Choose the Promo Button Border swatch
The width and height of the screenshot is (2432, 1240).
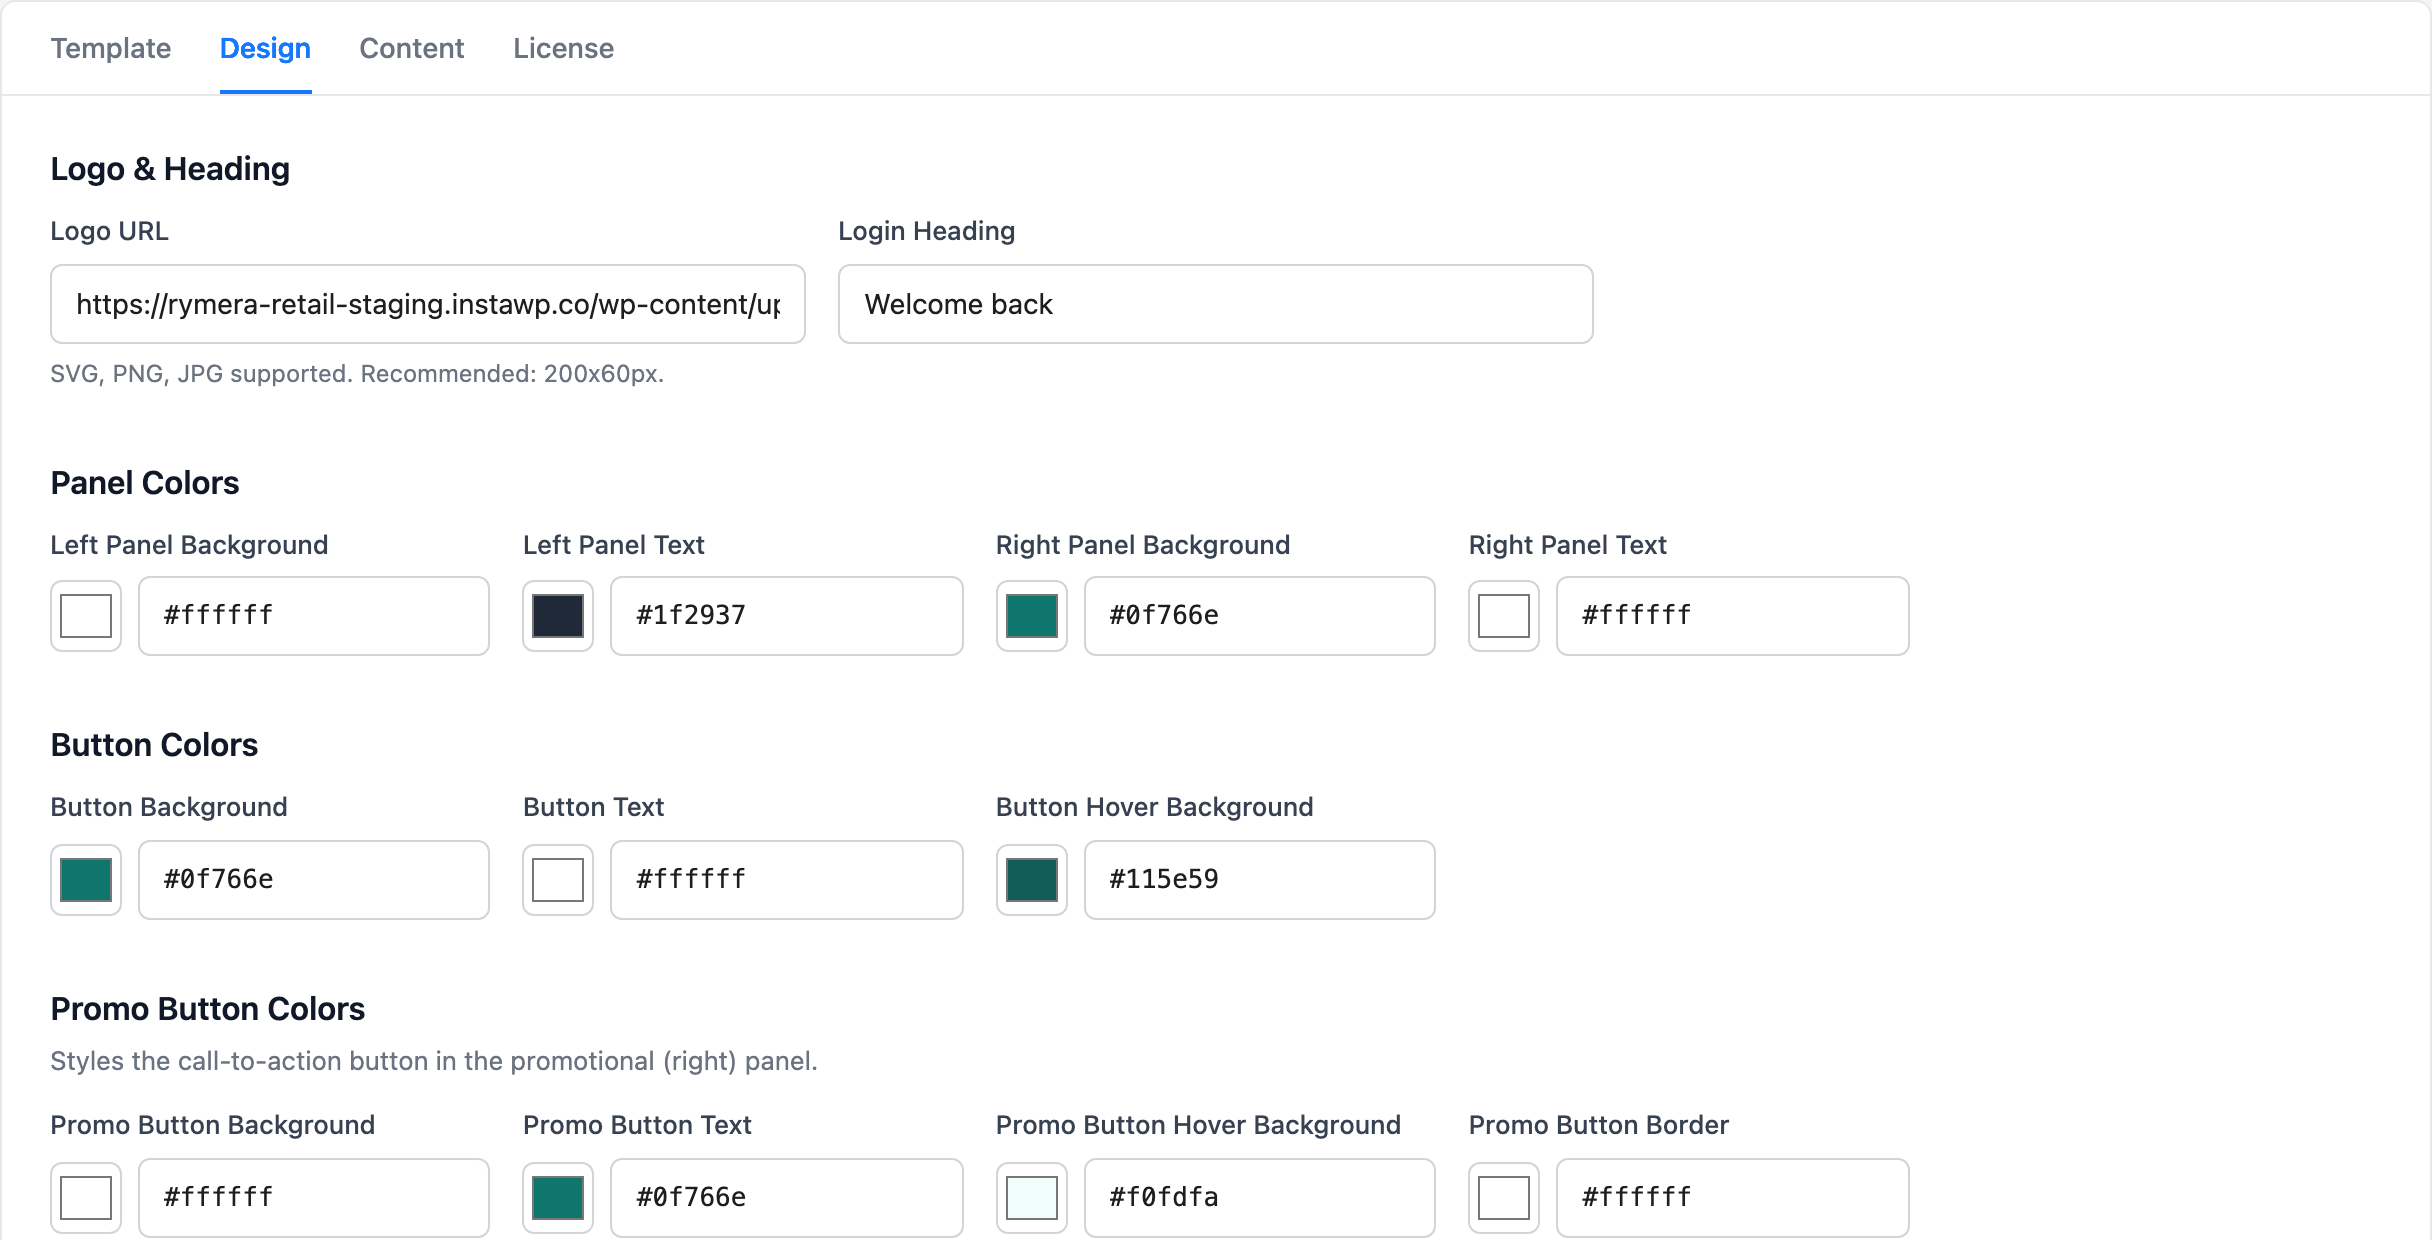[1504, 1198]
